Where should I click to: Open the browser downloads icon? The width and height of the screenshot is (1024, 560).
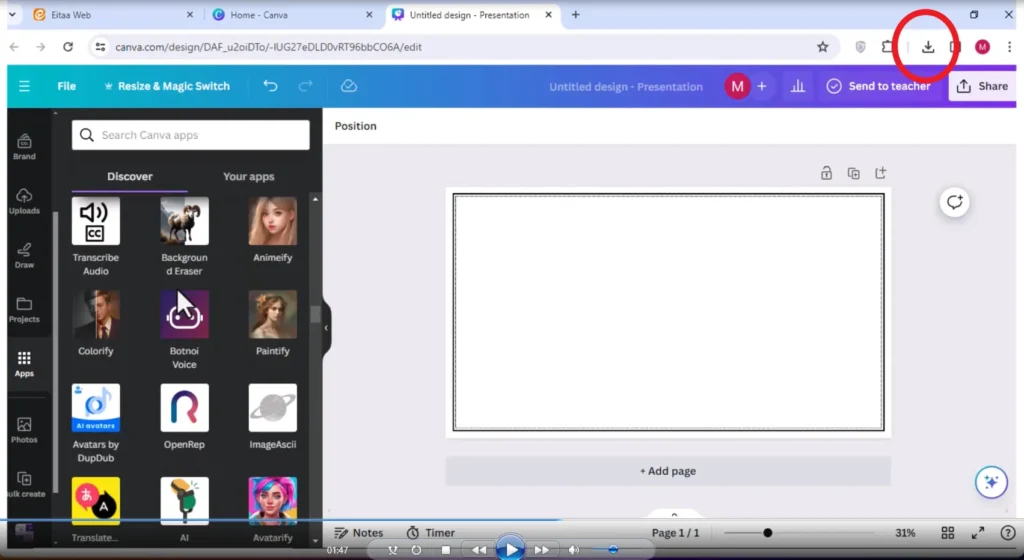[x=927, y=47]
